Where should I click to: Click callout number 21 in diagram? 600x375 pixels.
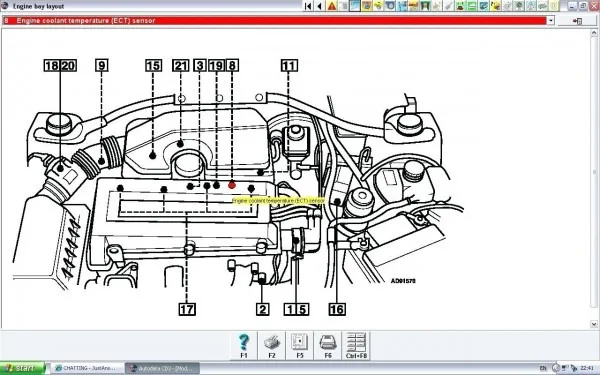[180, 65]
